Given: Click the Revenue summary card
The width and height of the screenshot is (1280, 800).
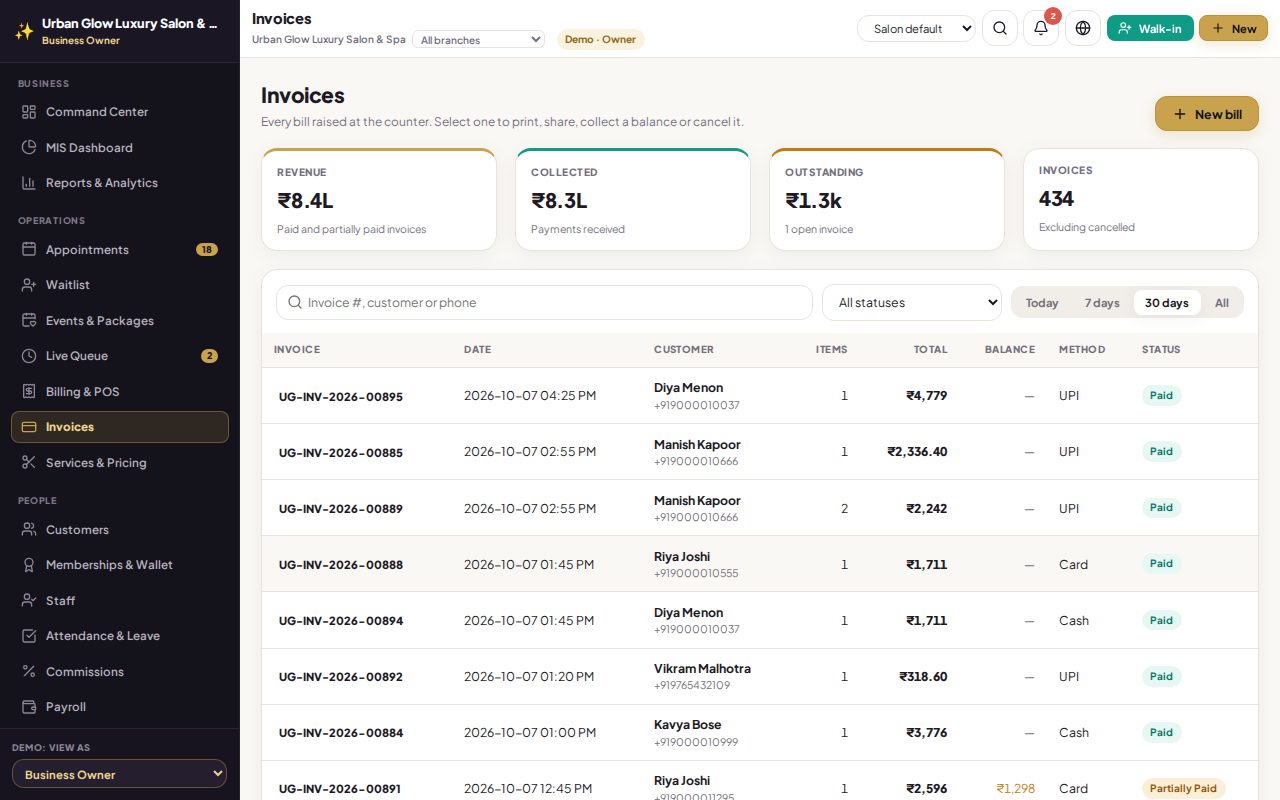Looking at the screenshot, I should (x=379, y=199).
